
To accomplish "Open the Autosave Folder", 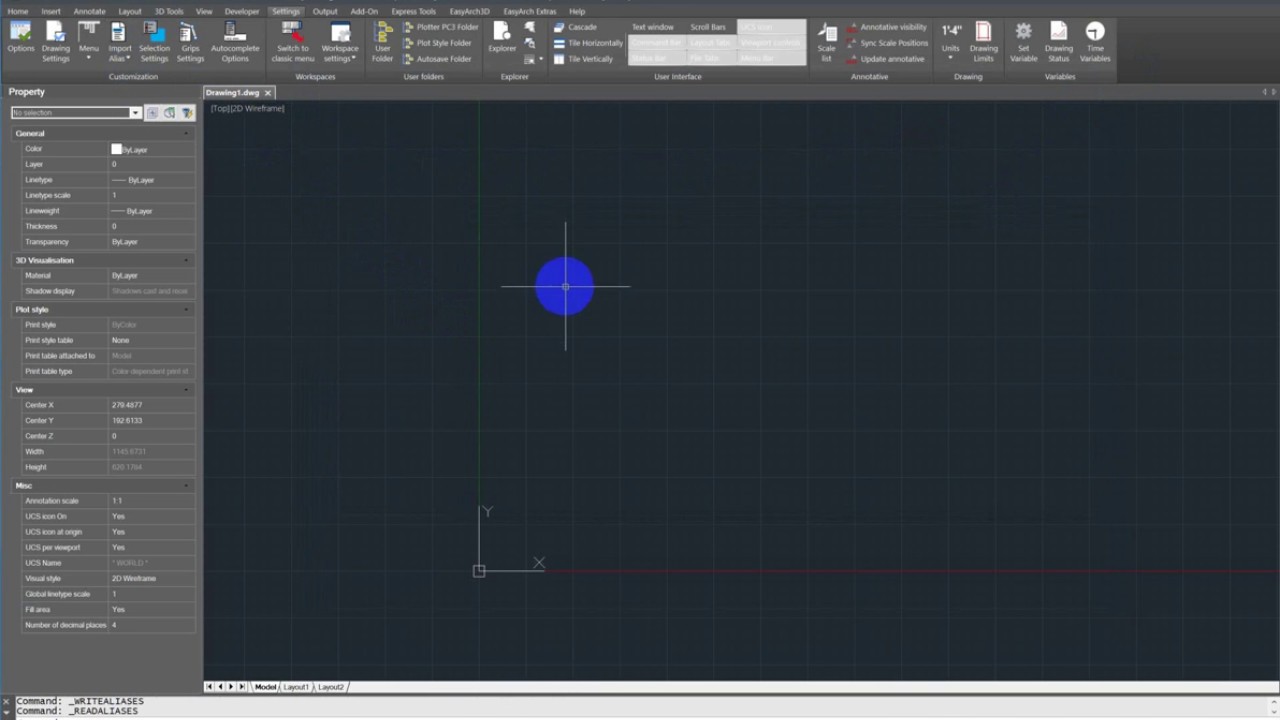I will [437, 59].
